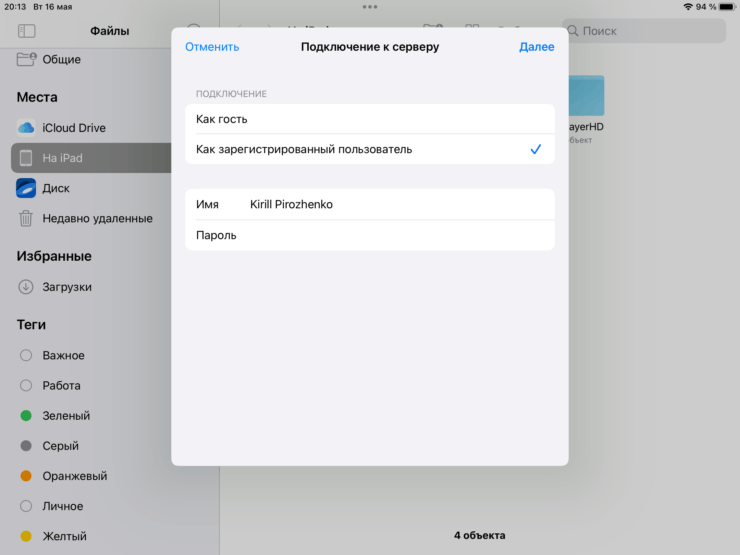Open the Загрузки favorites folder
The image size is (740, 555).
[x=66, y=287]
